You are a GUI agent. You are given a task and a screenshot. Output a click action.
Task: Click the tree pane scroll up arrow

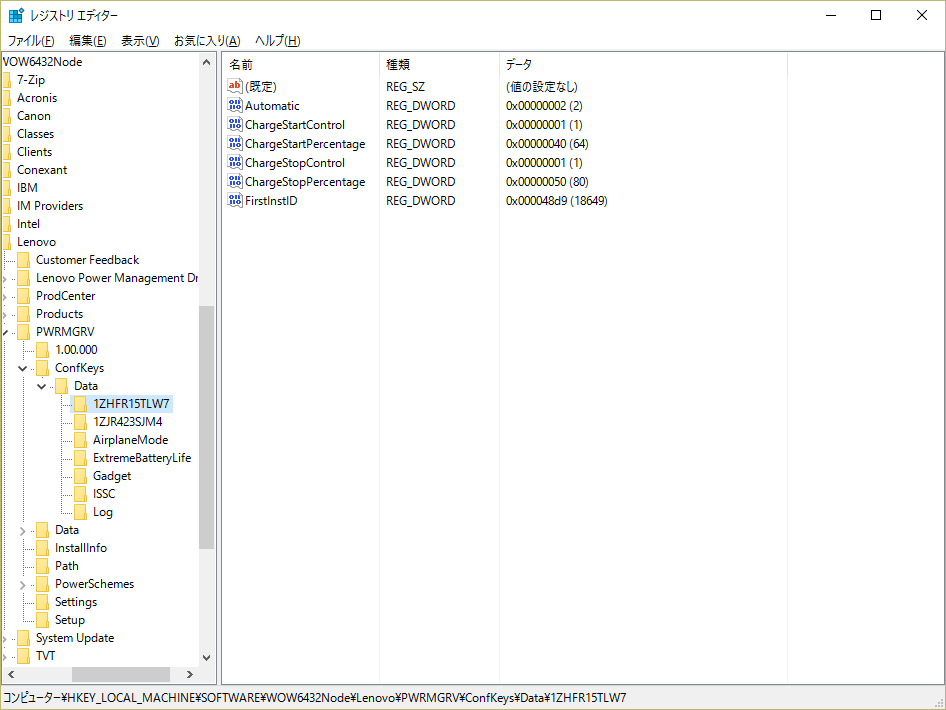pyautogui.click(x=206, y=62)
